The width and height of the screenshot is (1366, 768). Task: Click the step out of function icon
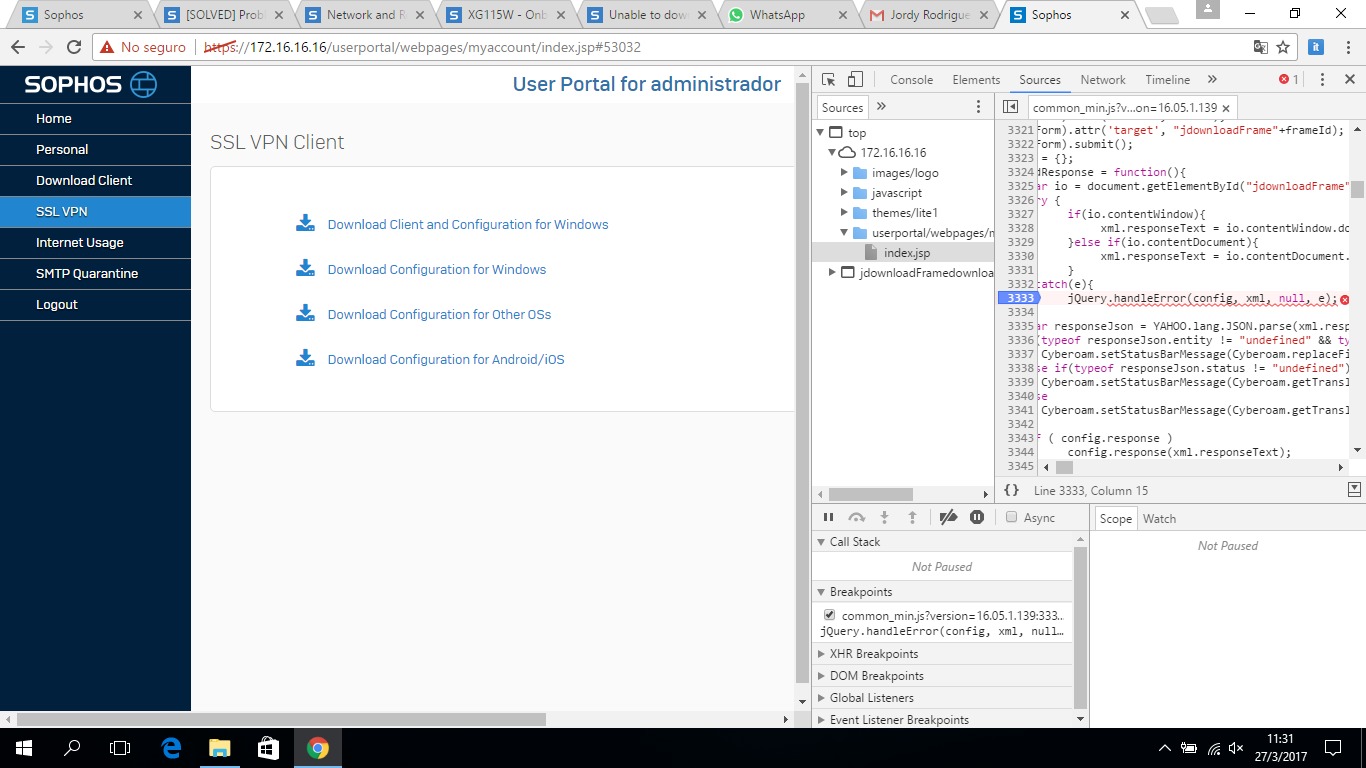tap(912, 517)
